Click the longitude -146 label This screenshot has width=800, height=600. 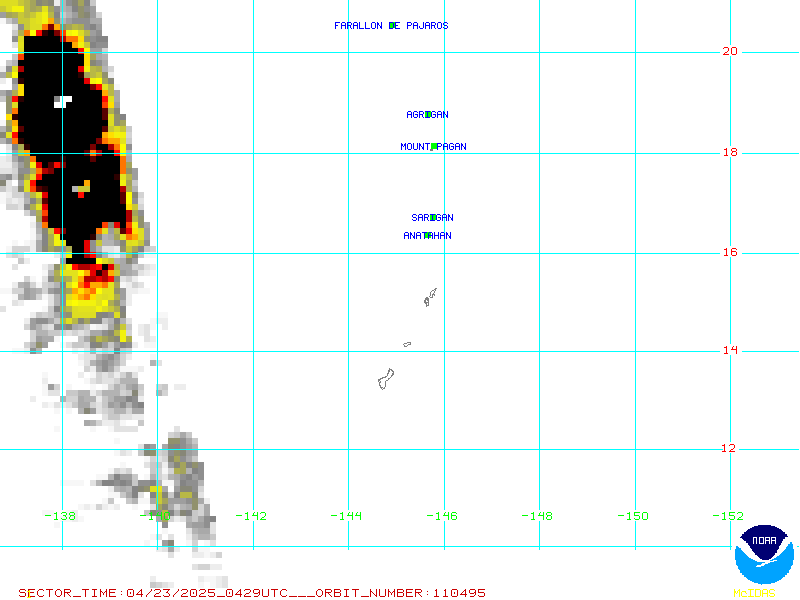tap(442, 516)
